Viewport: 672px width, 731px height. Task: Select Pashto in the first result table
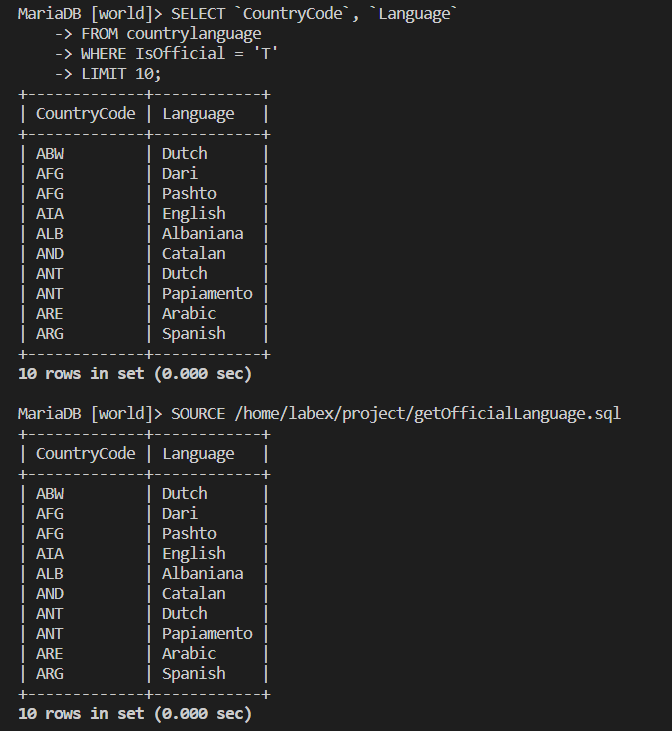pyautogui.click(x=189, y=194)
